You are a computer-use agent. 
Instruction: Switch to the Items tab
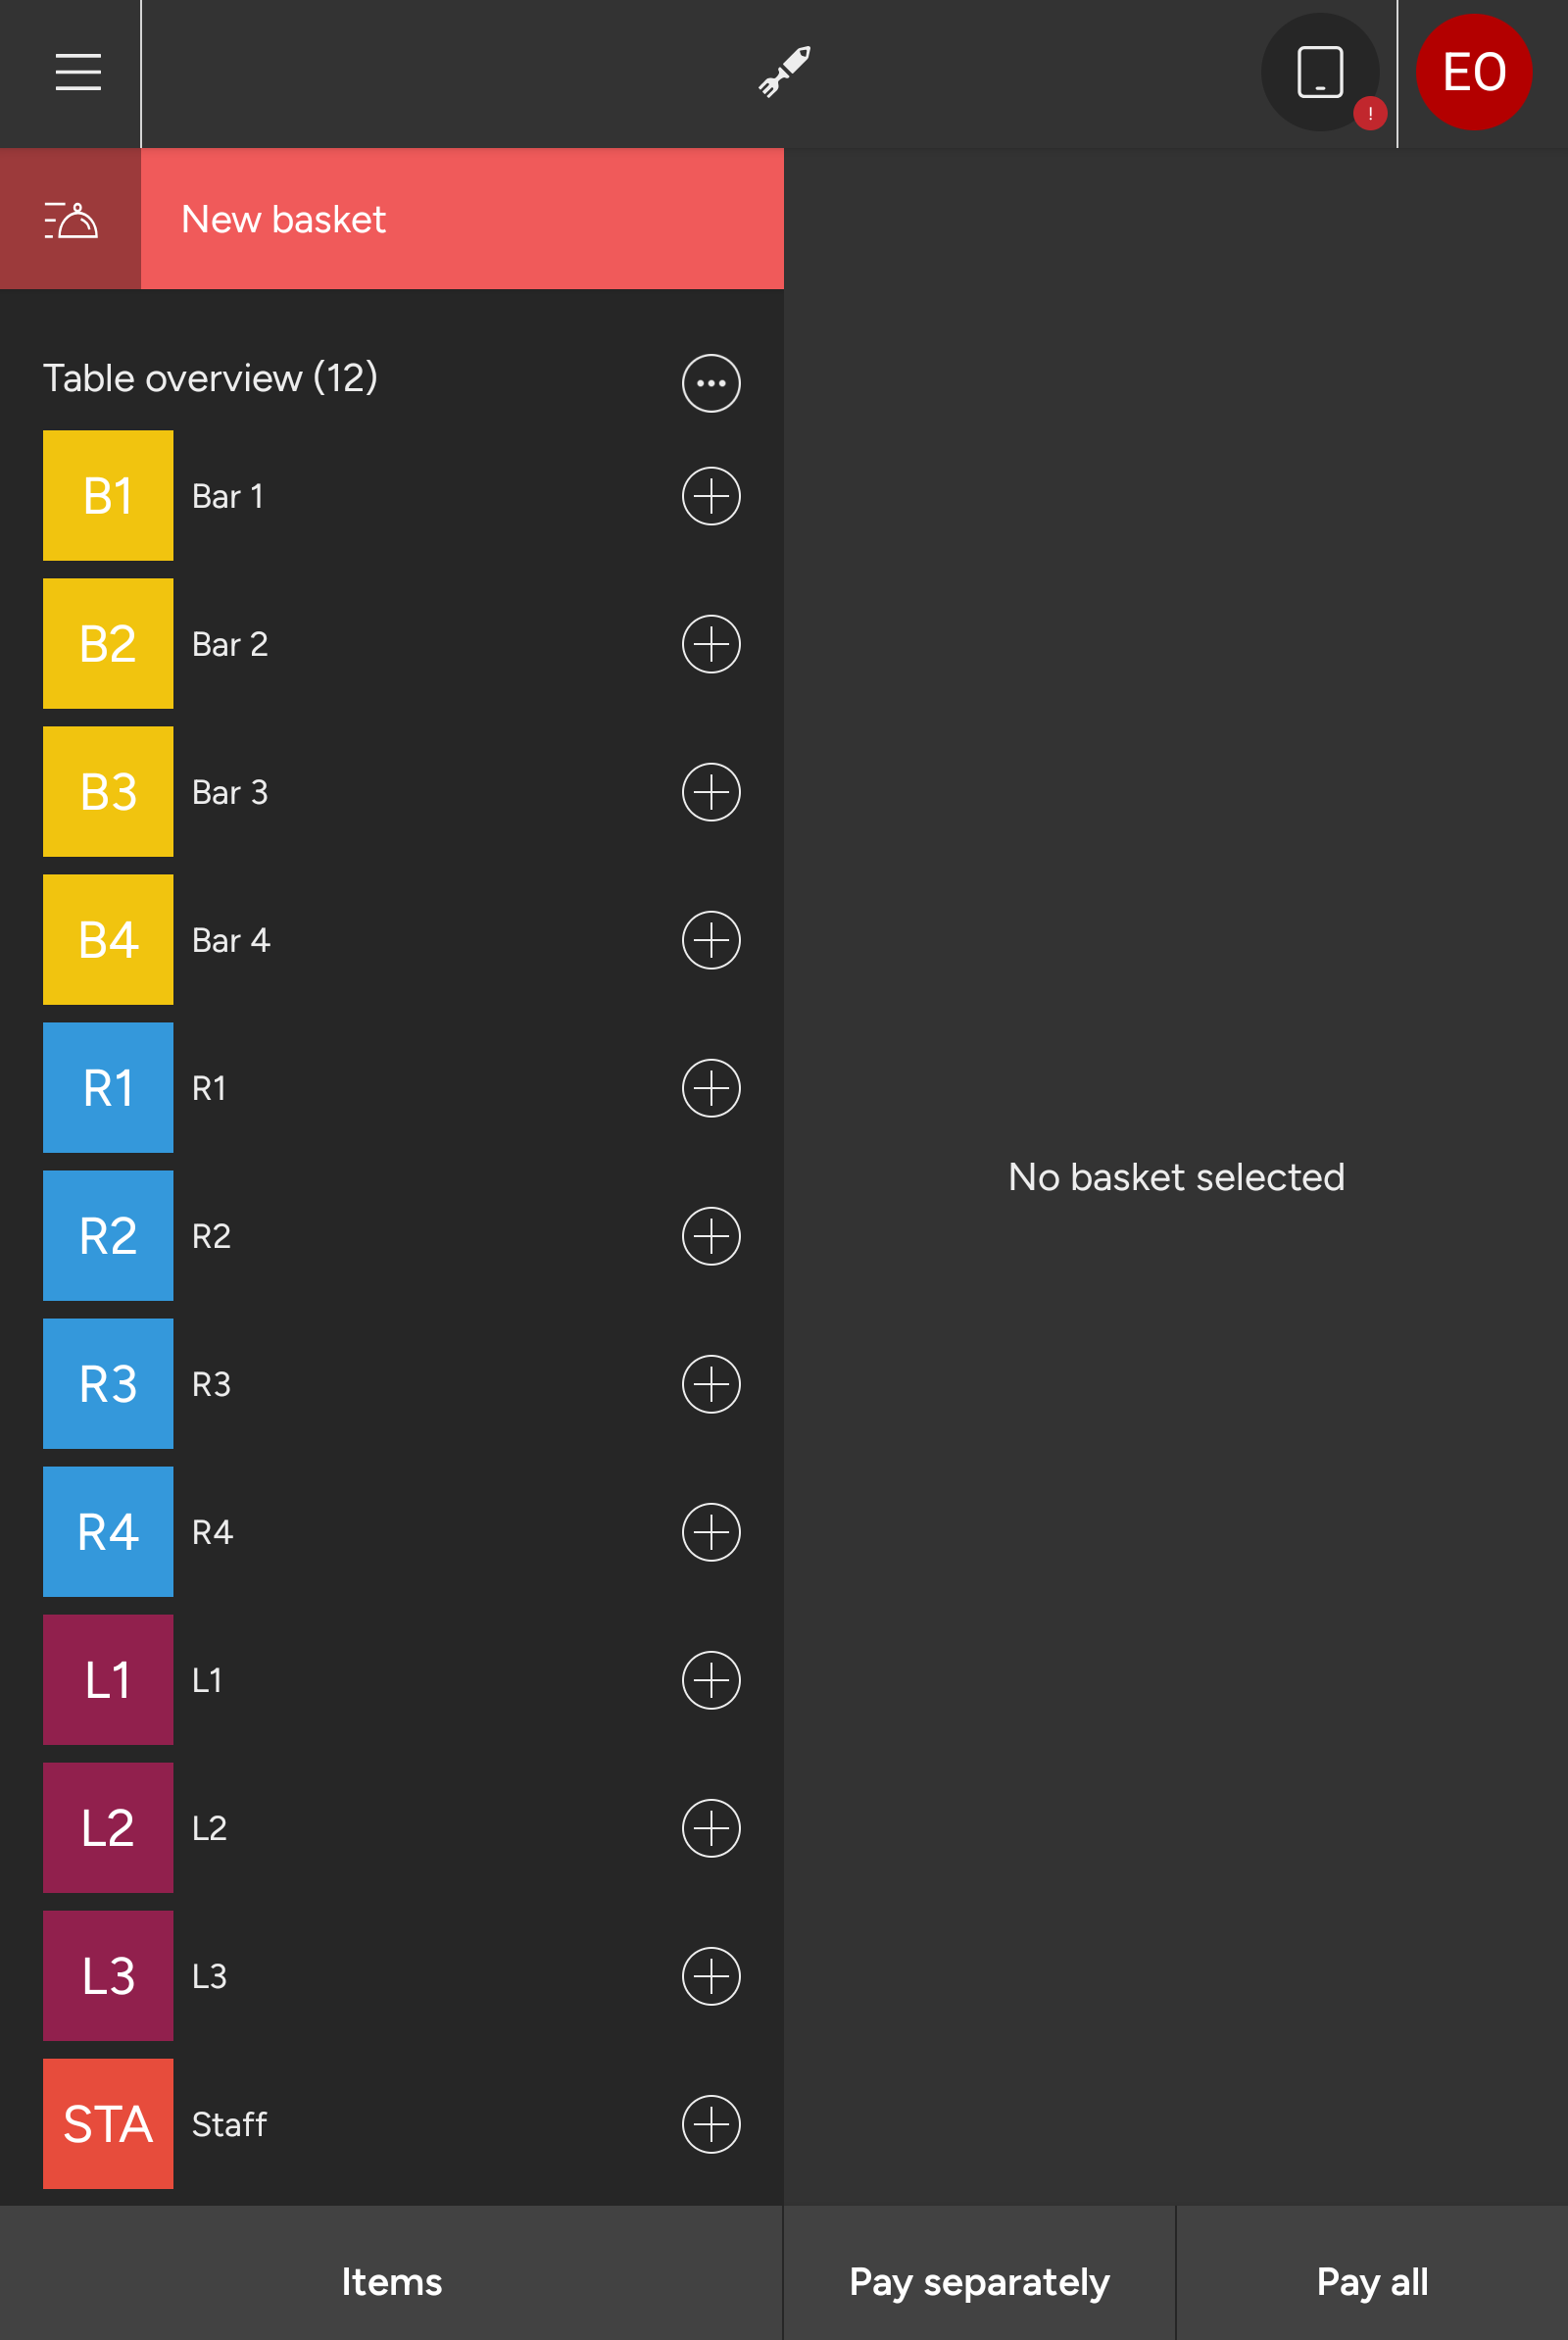(391, 2282)
